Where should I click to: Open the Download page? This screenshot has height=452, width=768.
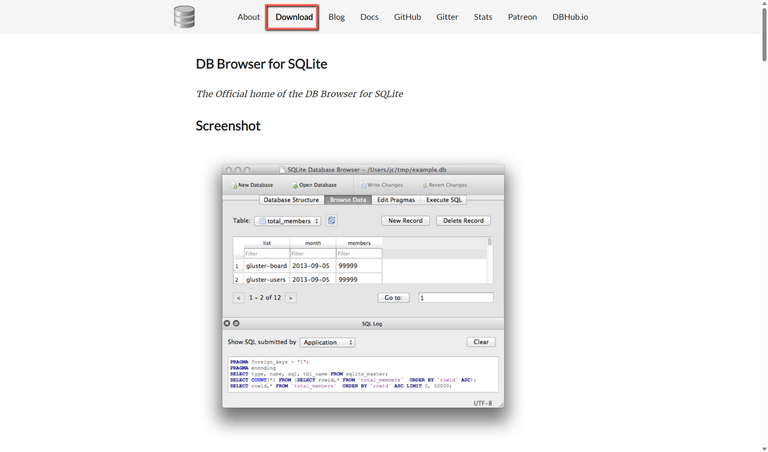tap(294, 17)
